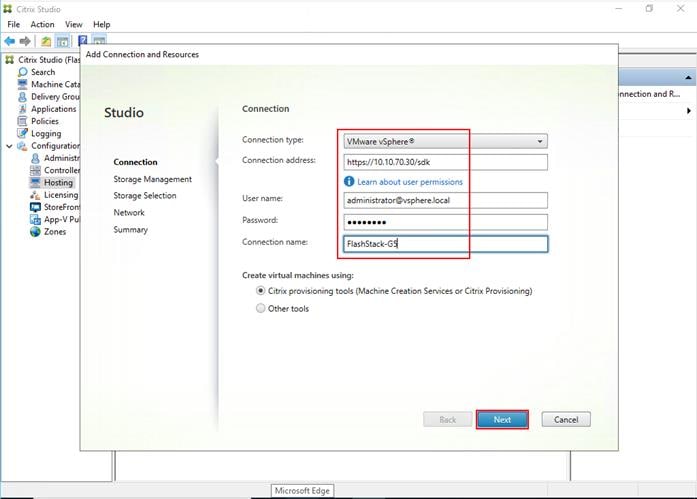Click the Configuration node icon
This screenshot has height=499, width=697.
[x=23, y=146]
